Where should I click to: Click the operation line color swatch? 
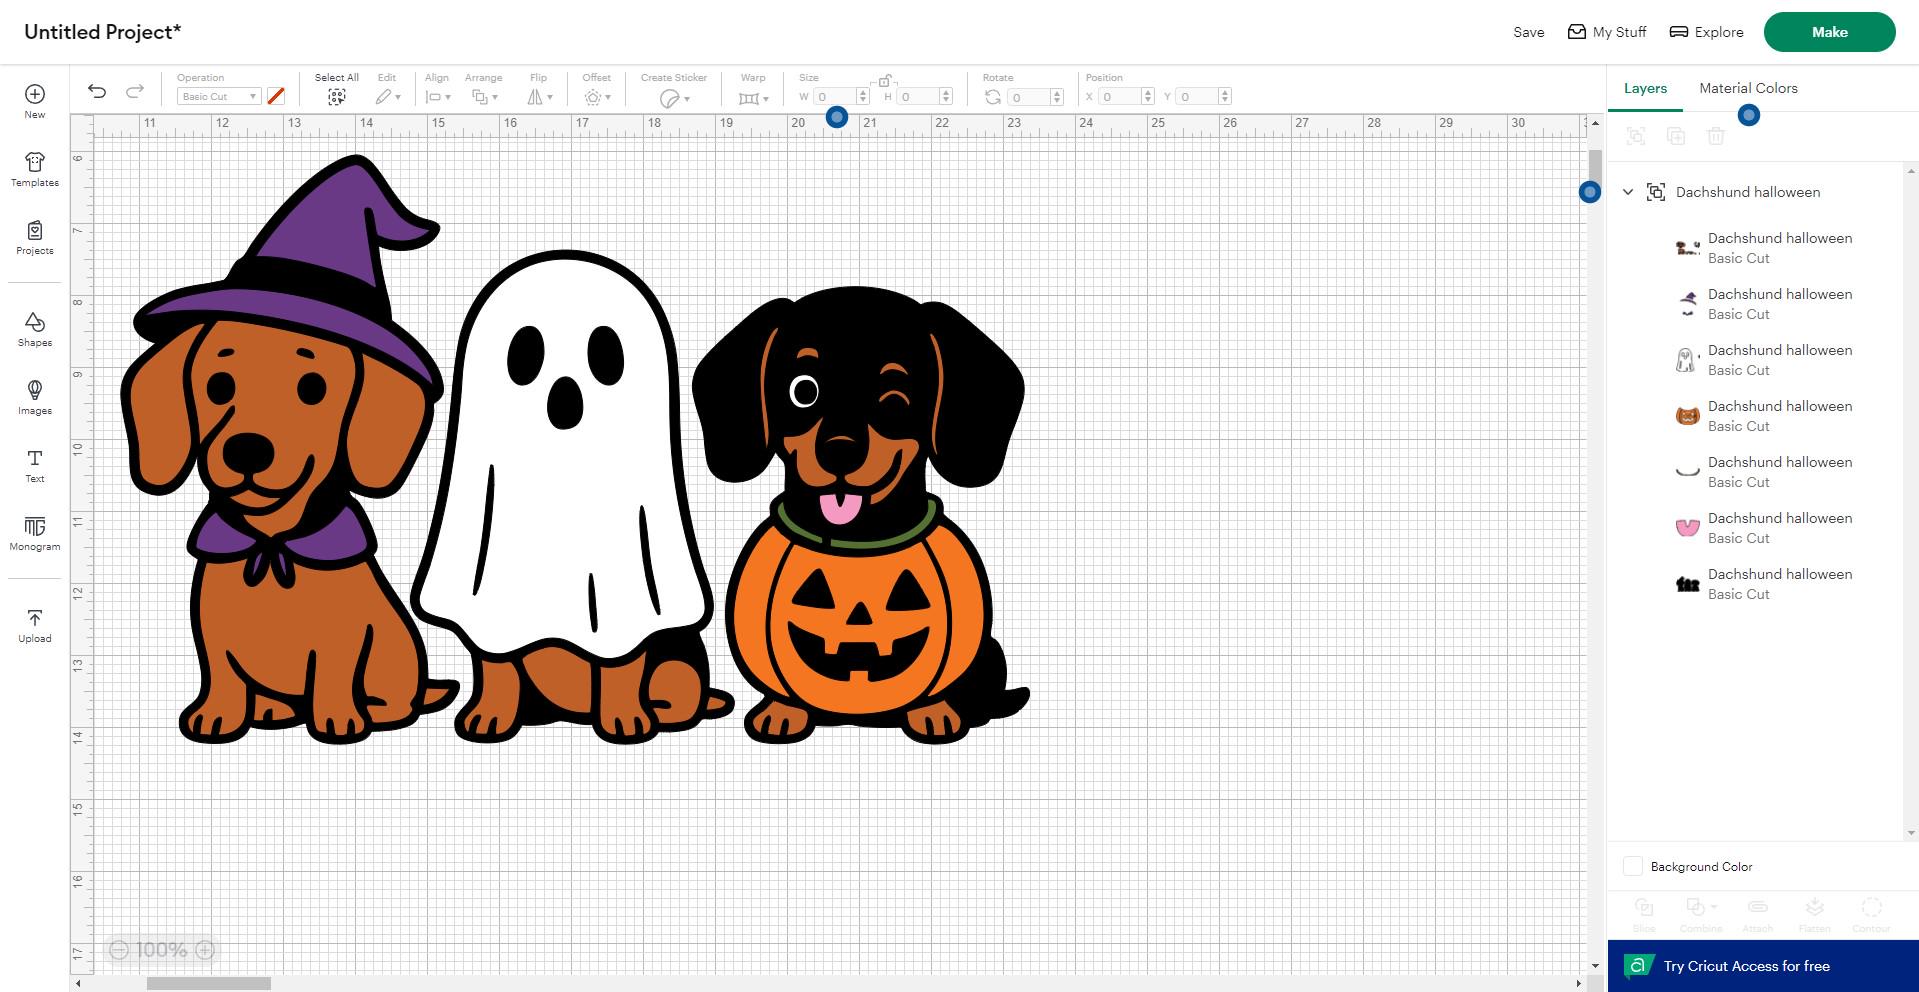(x=277, y=97)
